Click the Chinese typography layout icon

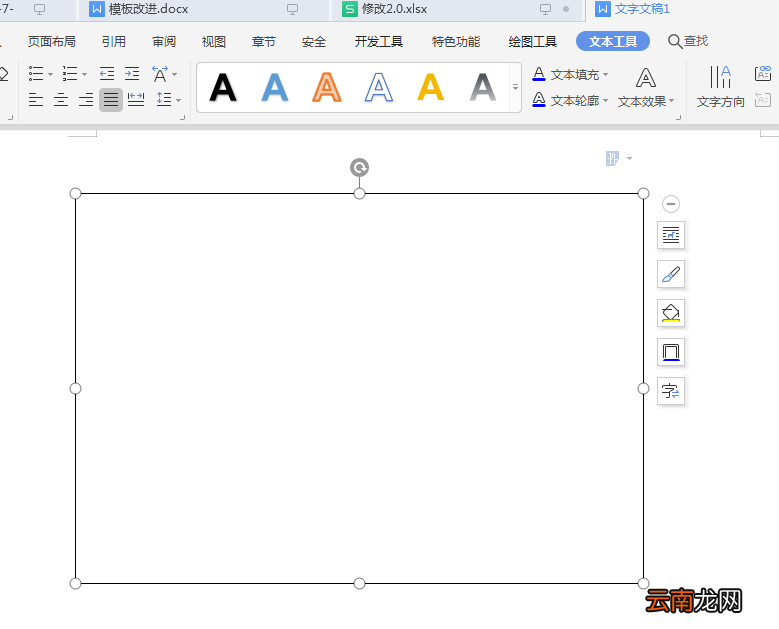click(160, 74)
